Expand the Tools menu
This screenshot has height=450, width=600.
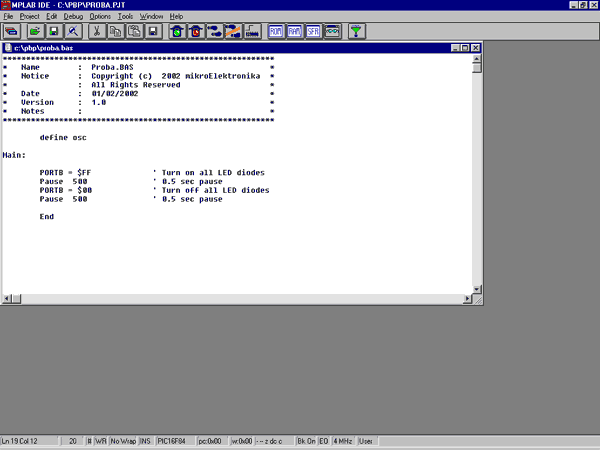pyautogui.click(x=125, y=17)
